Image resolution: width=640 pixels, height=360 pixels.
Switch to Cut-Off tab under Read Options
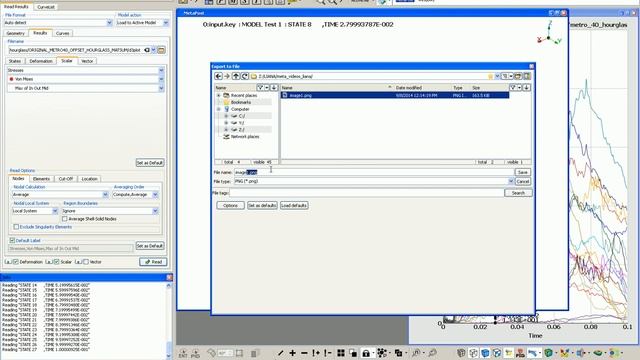[66, 179]
